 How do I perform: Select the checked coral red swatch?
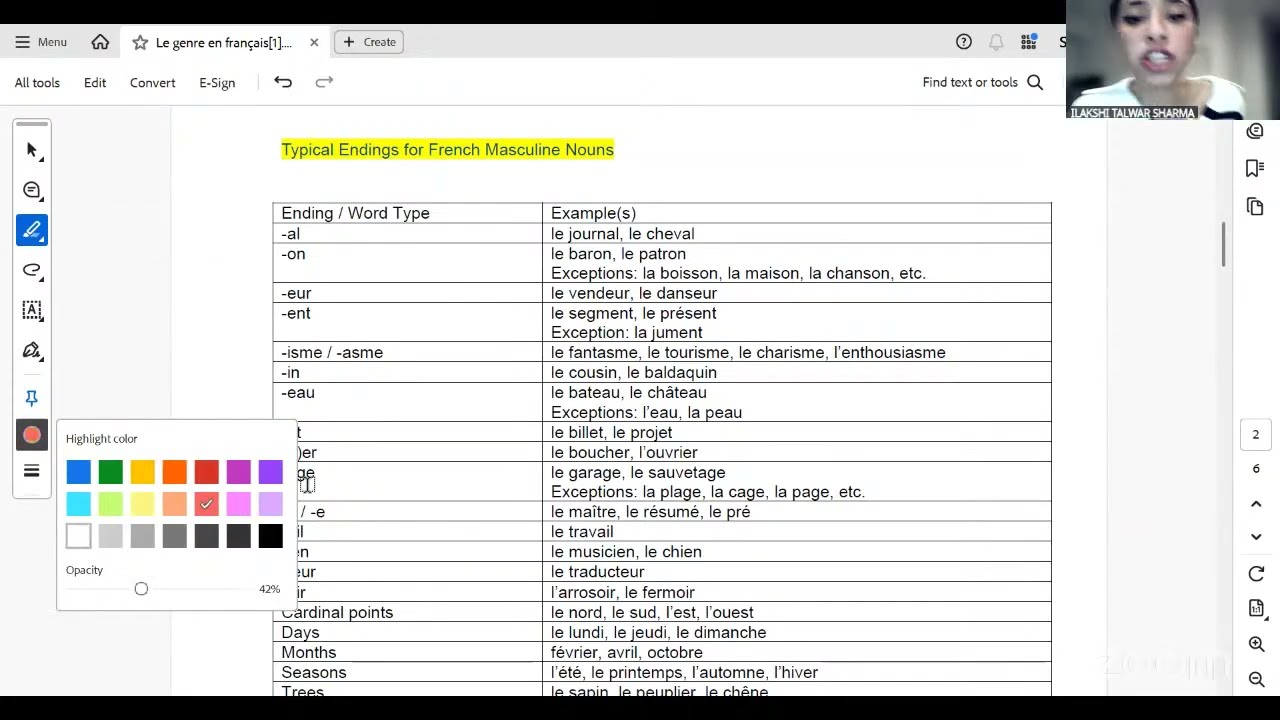[207, 504]
